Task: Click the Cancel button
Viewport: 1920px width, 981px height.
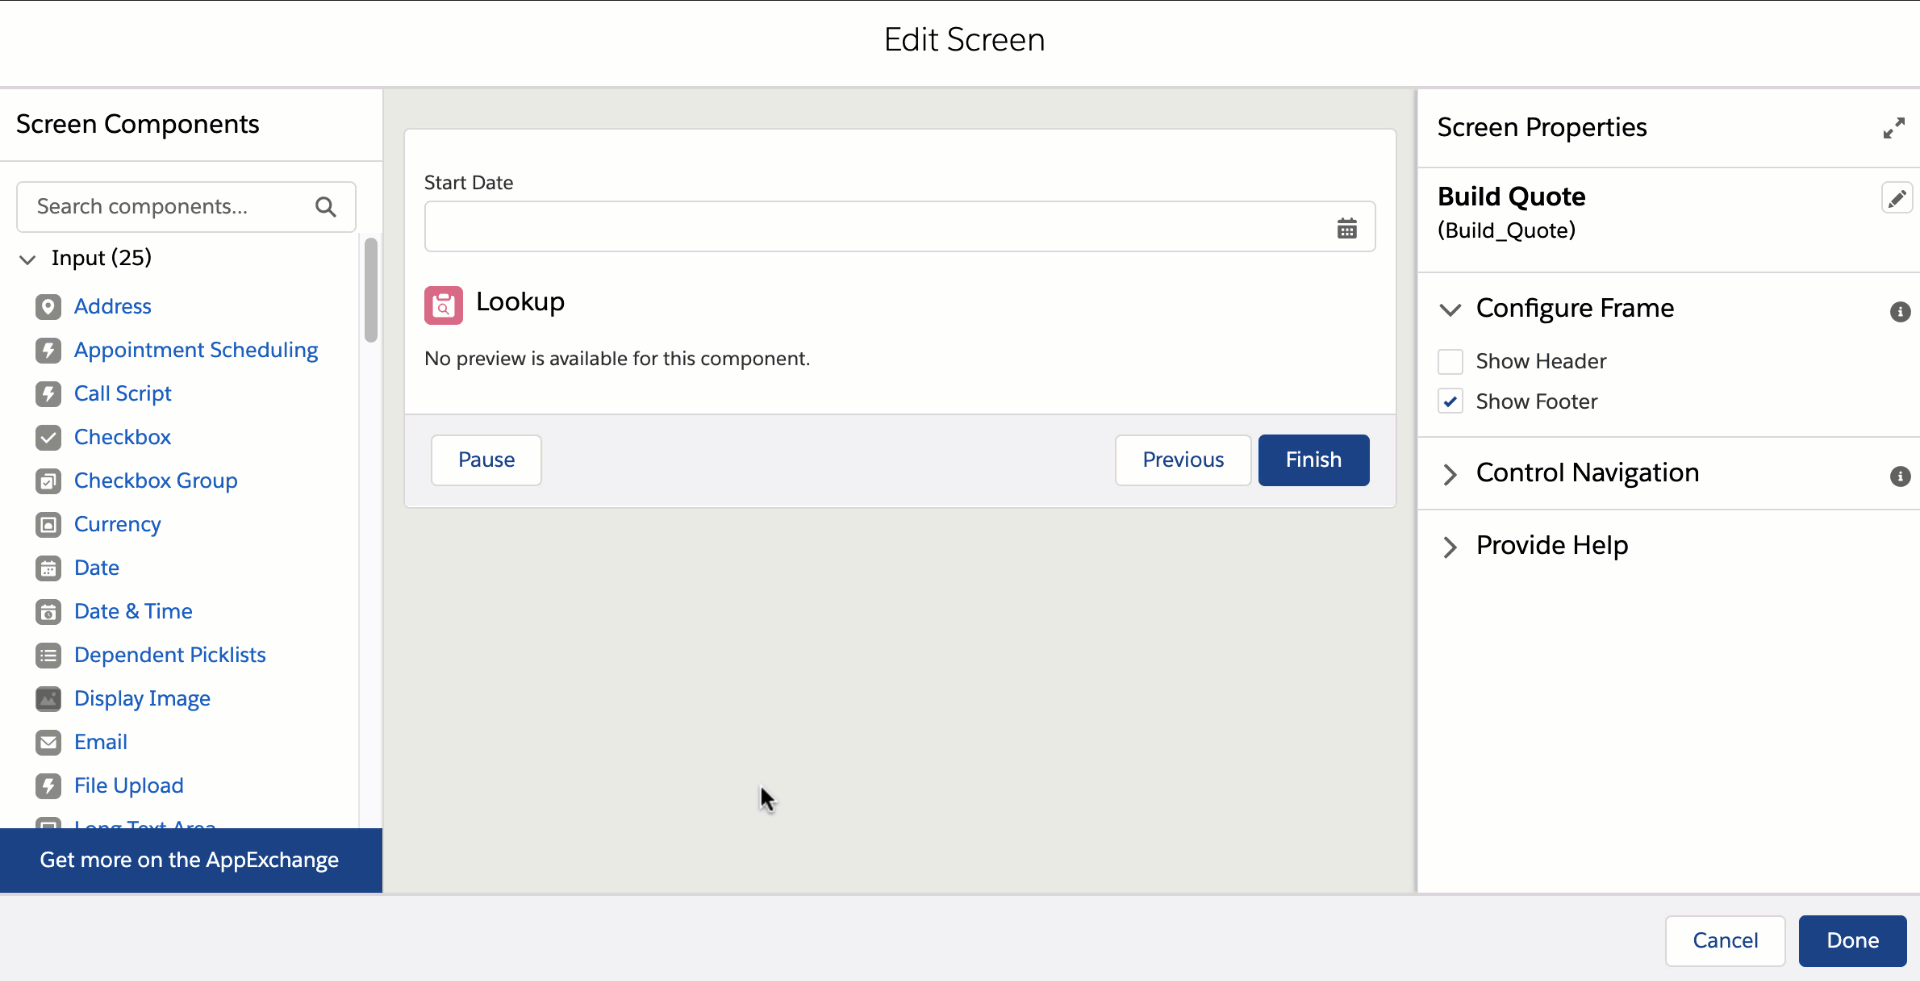Action: click(1725, 941)
